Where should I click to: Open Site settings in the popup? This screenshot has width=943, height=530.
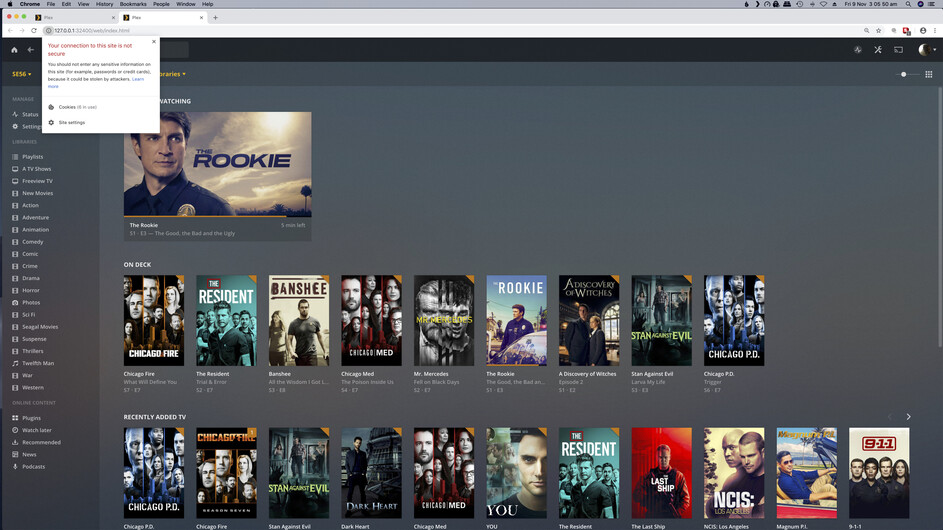(x=72, y=123)
